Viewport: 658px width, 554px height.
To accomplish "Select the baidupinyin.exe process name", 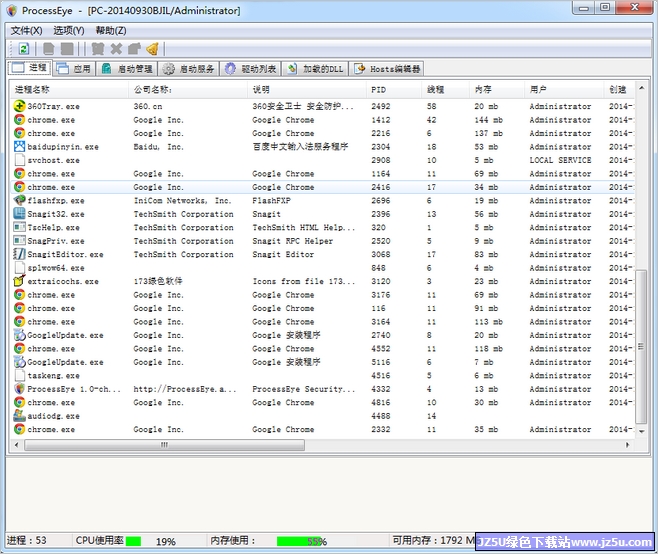I will 63,147.
